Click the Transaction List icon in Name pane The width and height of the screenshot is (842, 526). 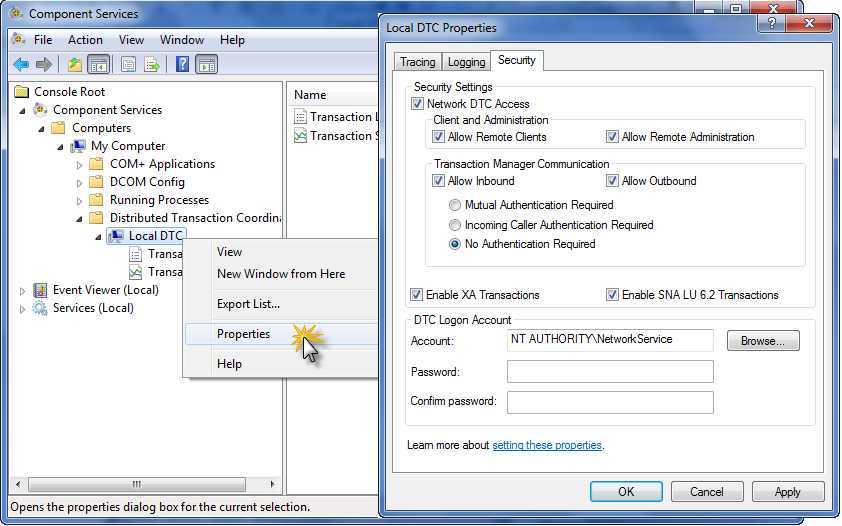tap(300, 116)
